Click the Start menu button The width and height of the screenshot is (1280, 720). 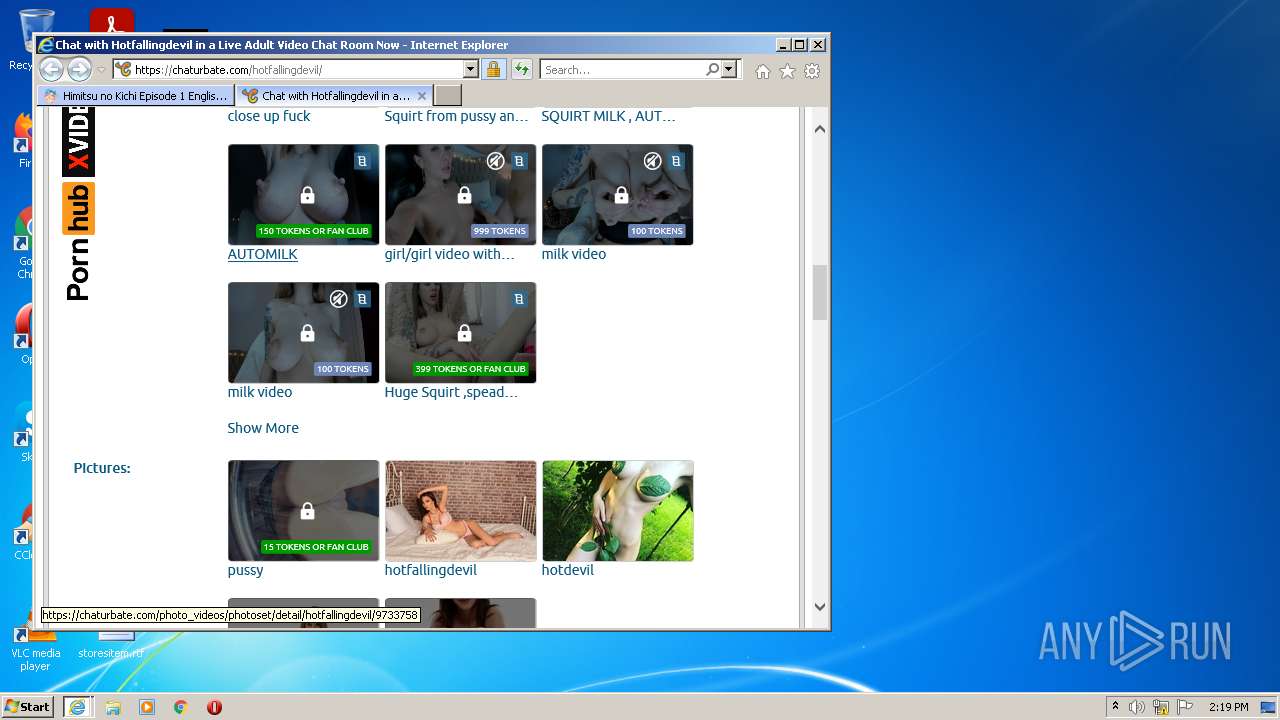pos(28,707)
